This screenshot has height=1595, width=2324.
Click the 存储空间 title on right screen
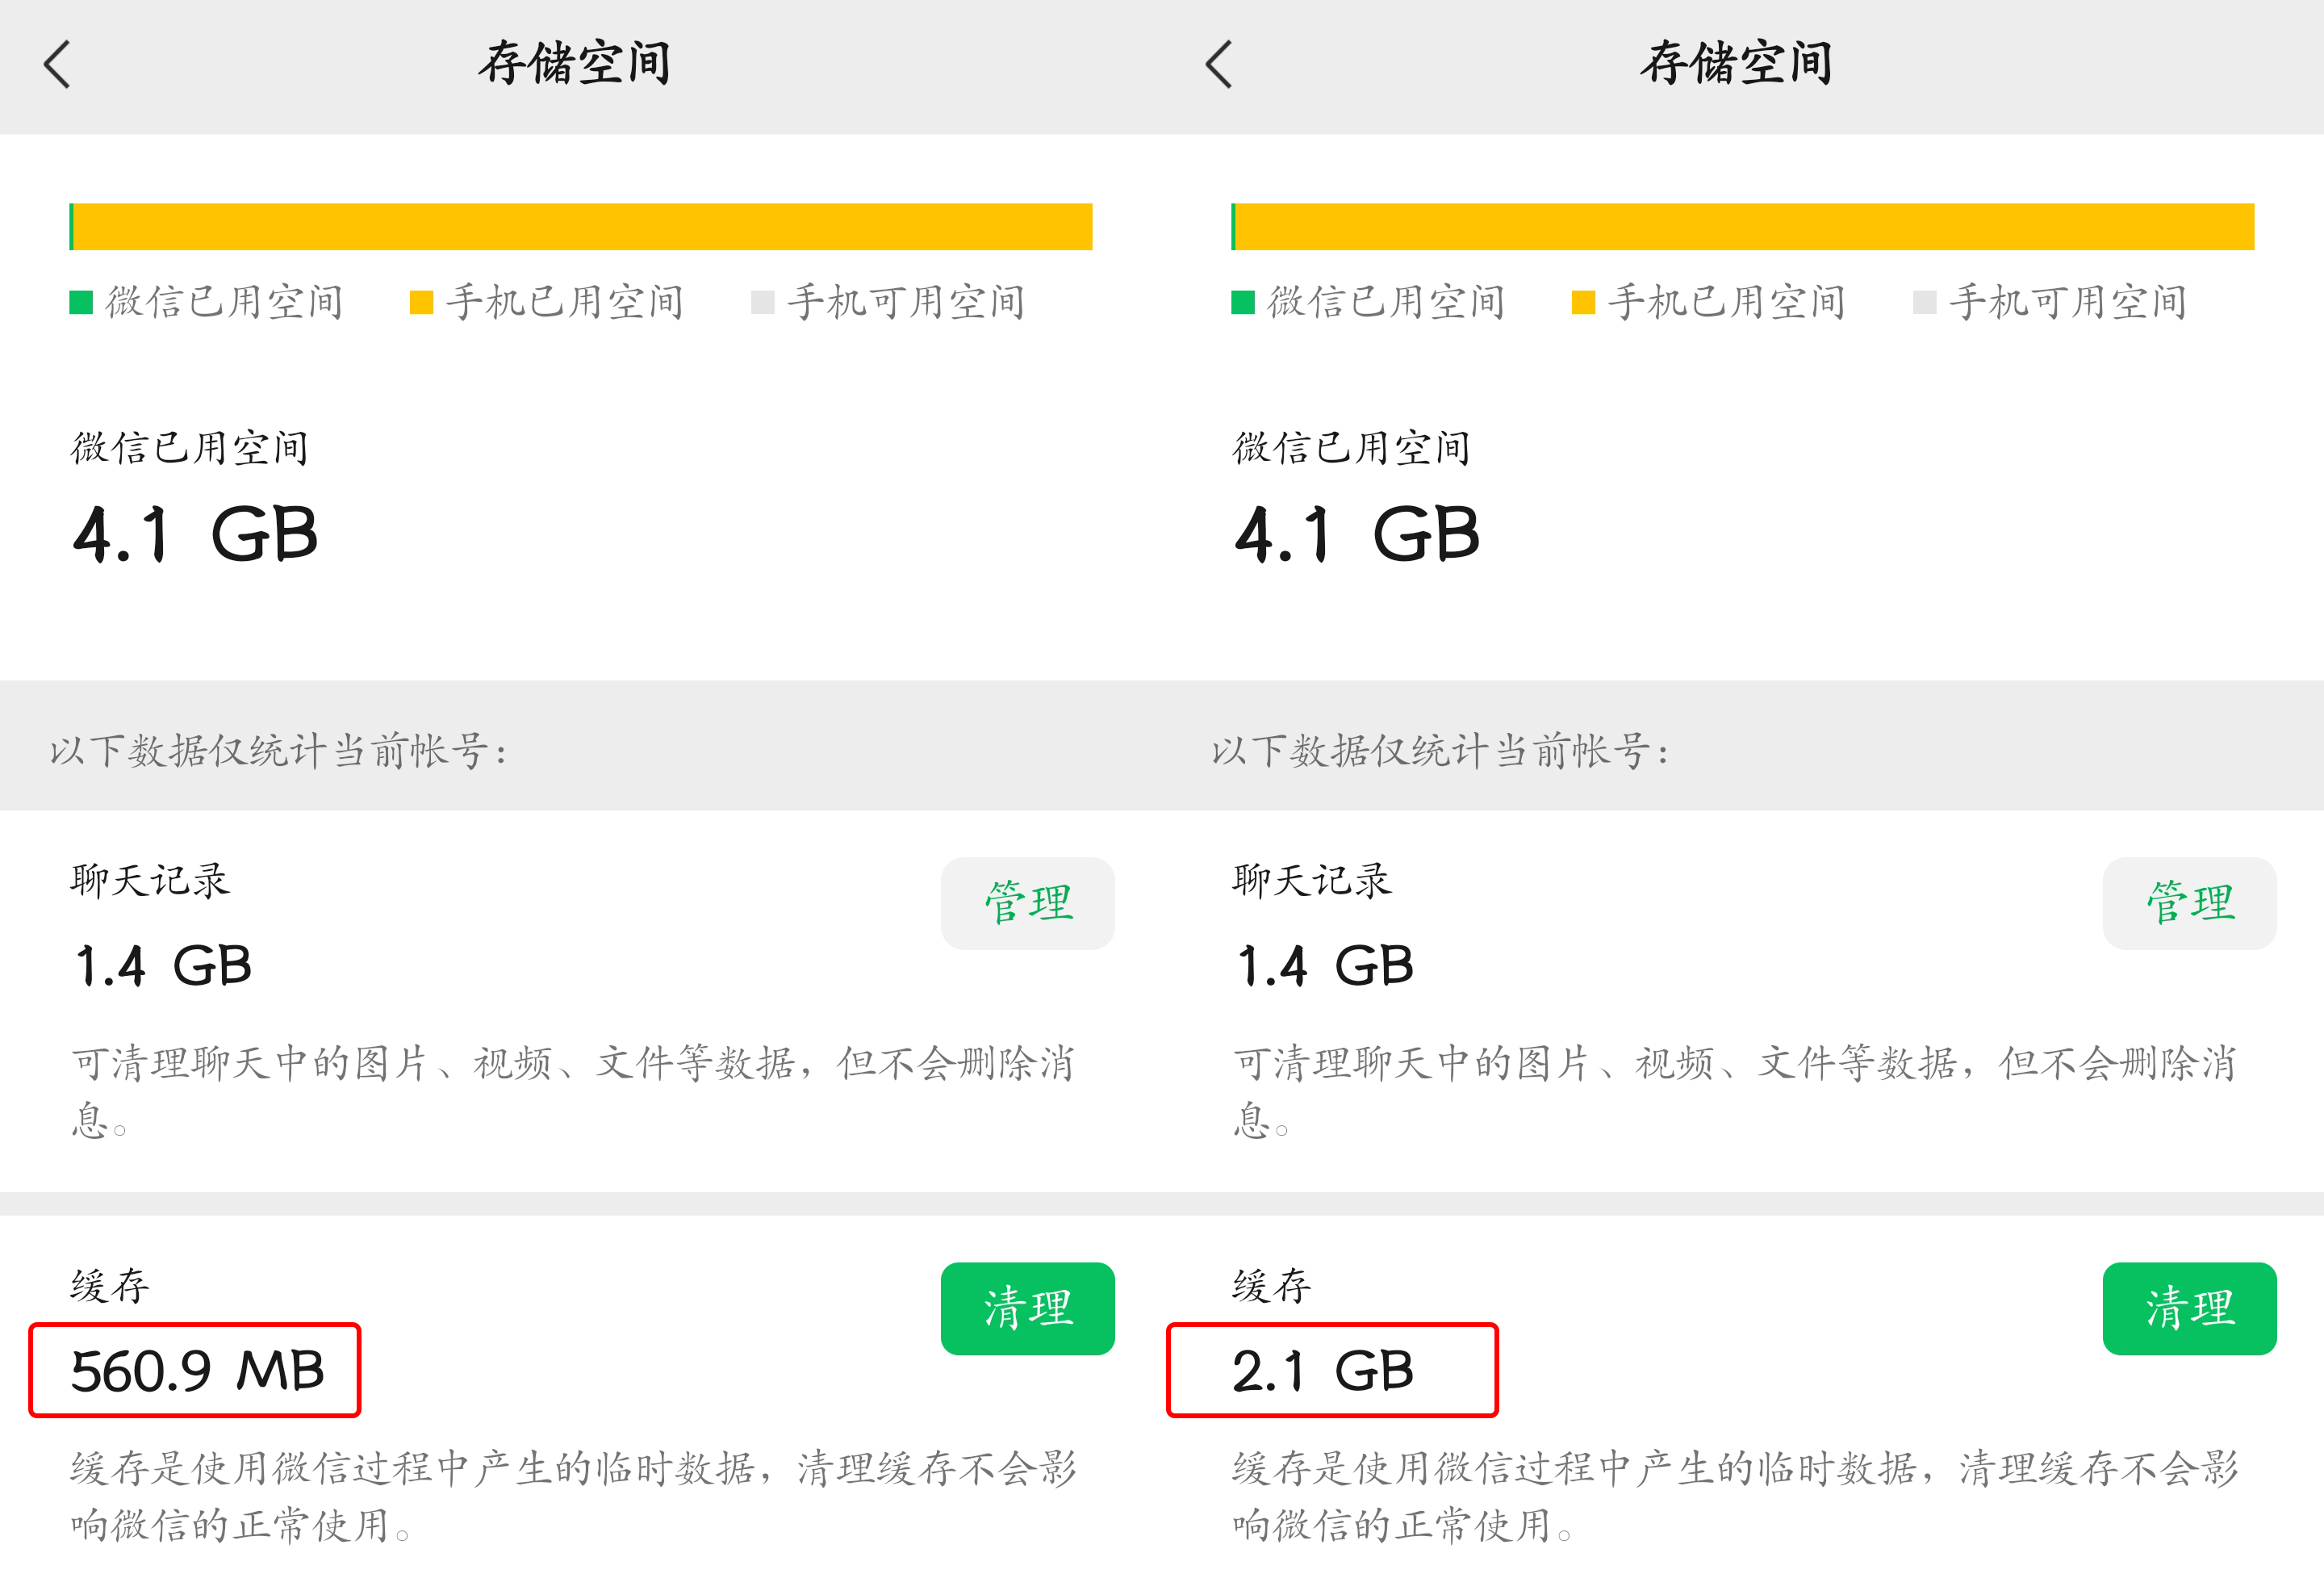(x=1737, y=62)
